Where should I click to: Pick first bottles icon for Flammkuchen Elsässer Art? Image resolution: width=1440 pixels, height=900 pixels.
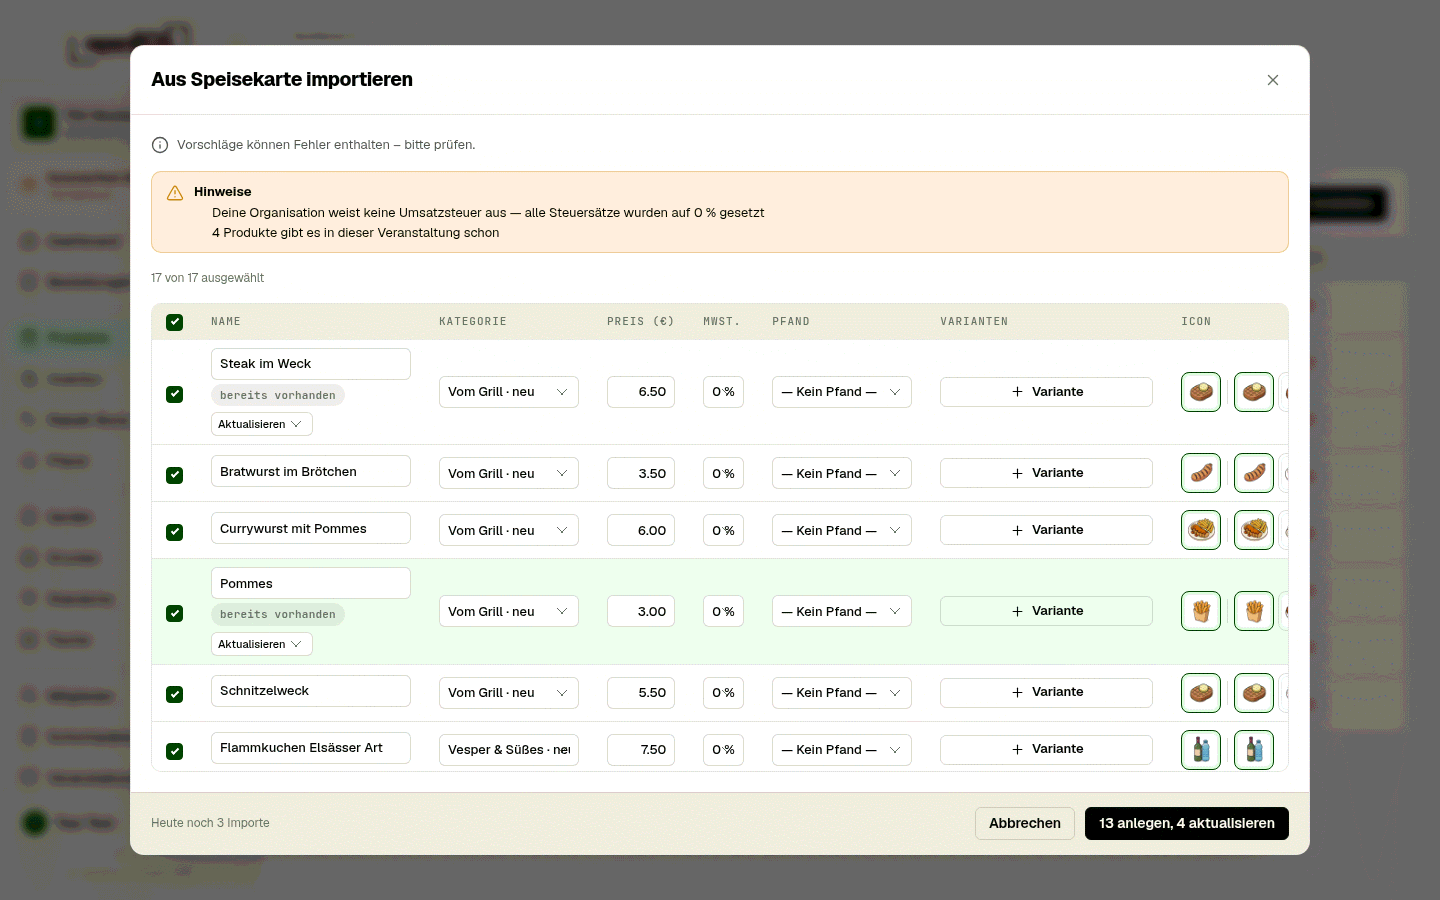coord(1201,750)
